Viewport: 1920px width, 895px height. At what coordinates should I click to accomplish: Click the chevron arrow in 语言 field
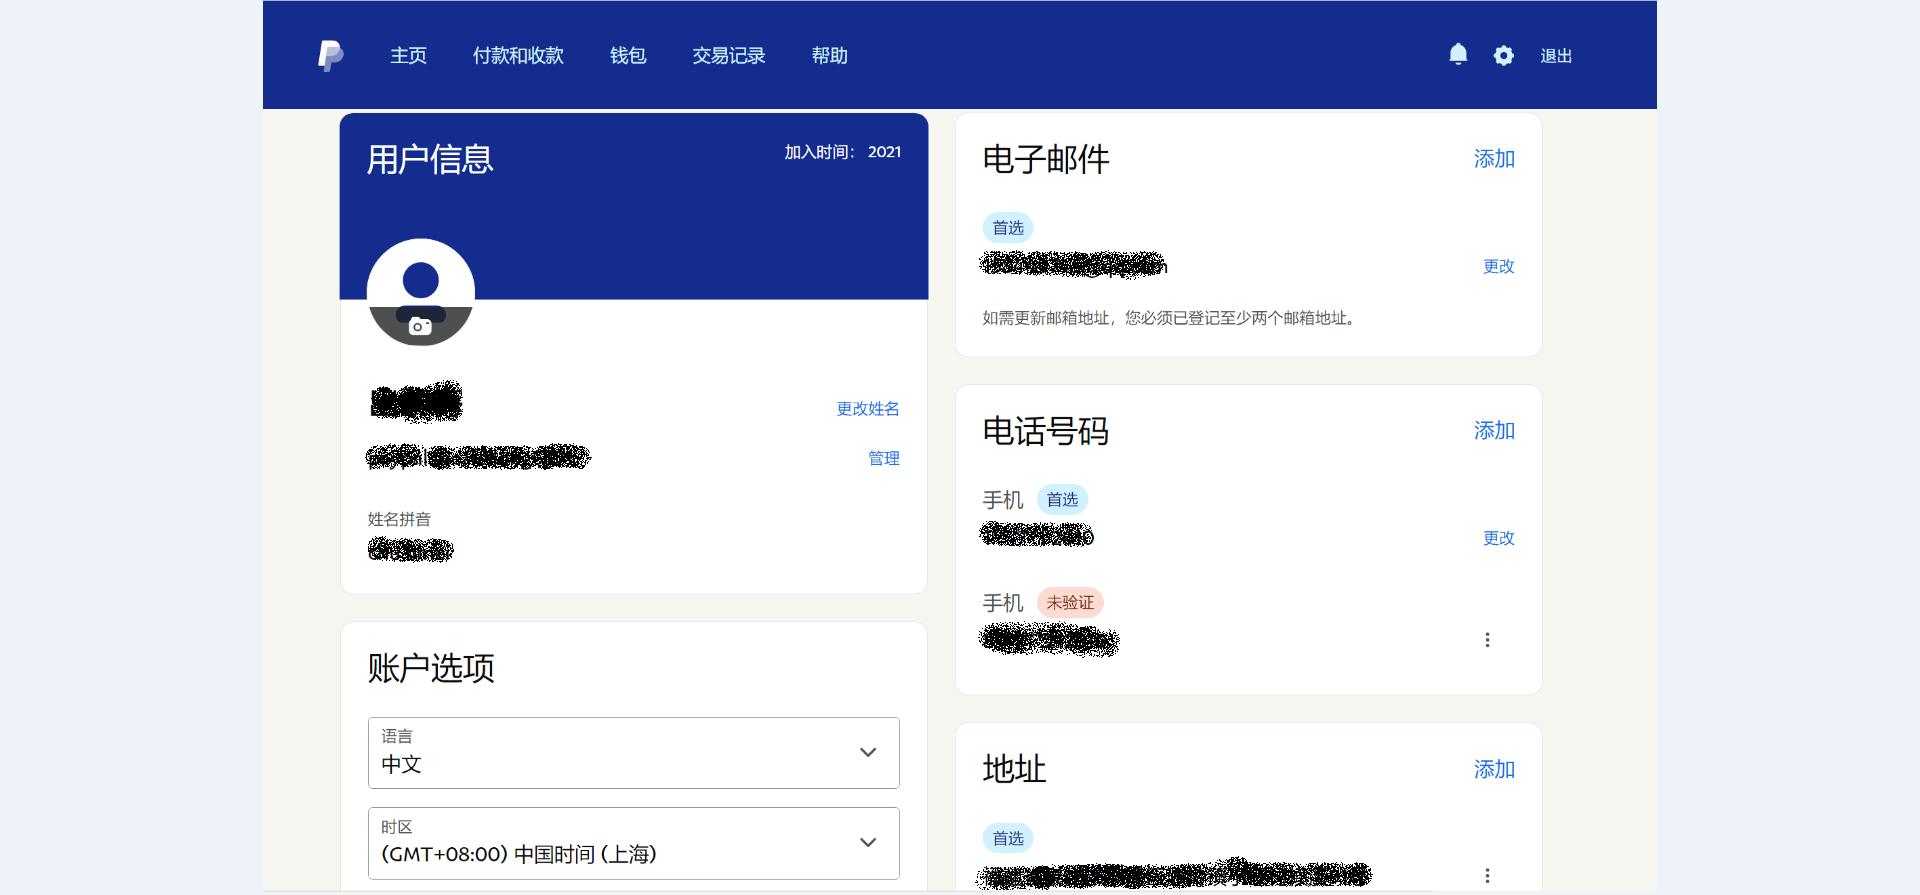click(x=868, y=753)
